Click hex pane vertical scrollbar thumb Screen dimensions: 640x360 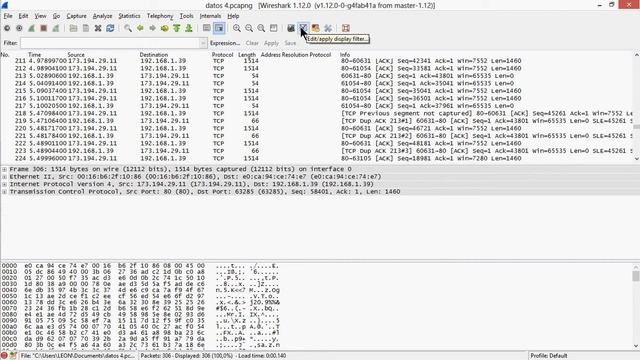[x=636, y=276]
